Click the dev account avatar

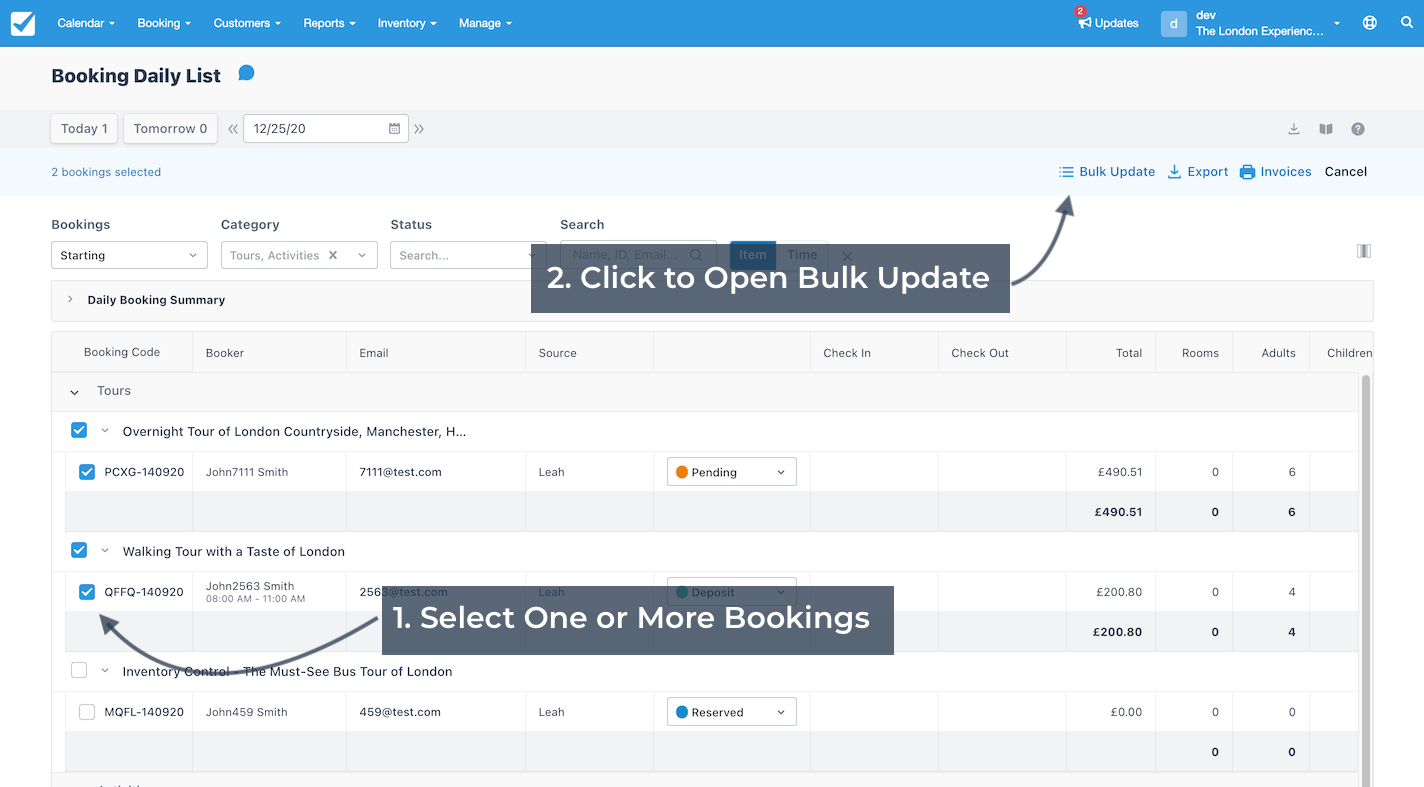[x=1173, y=23]
